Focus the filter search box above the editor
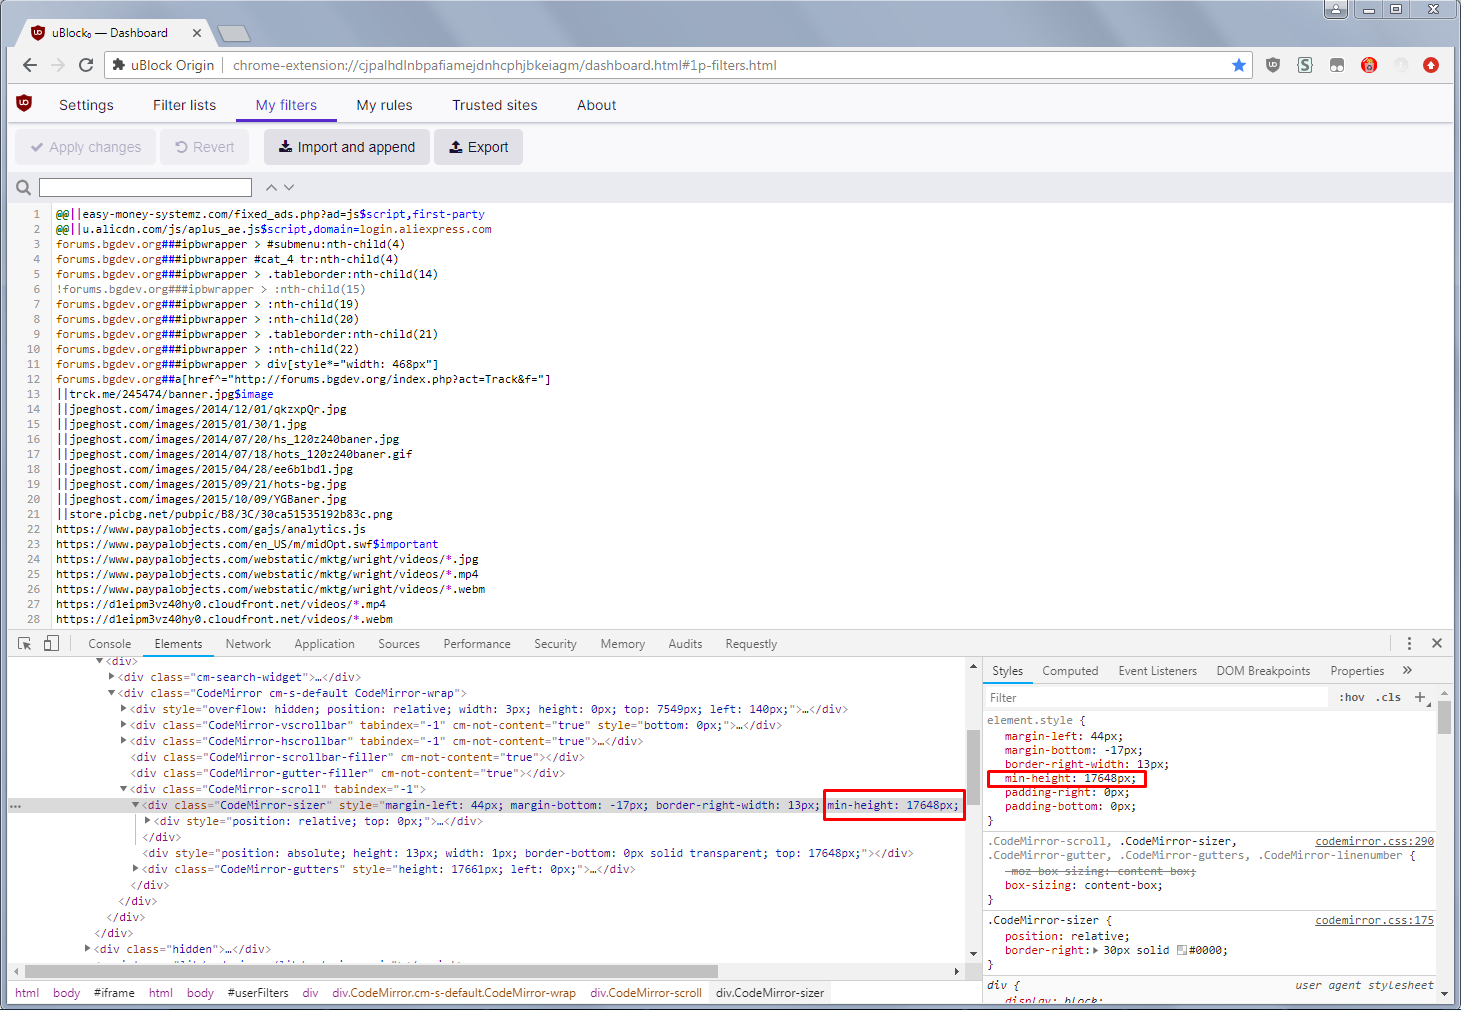The image size is (1461, 1010). coord(145,187)
